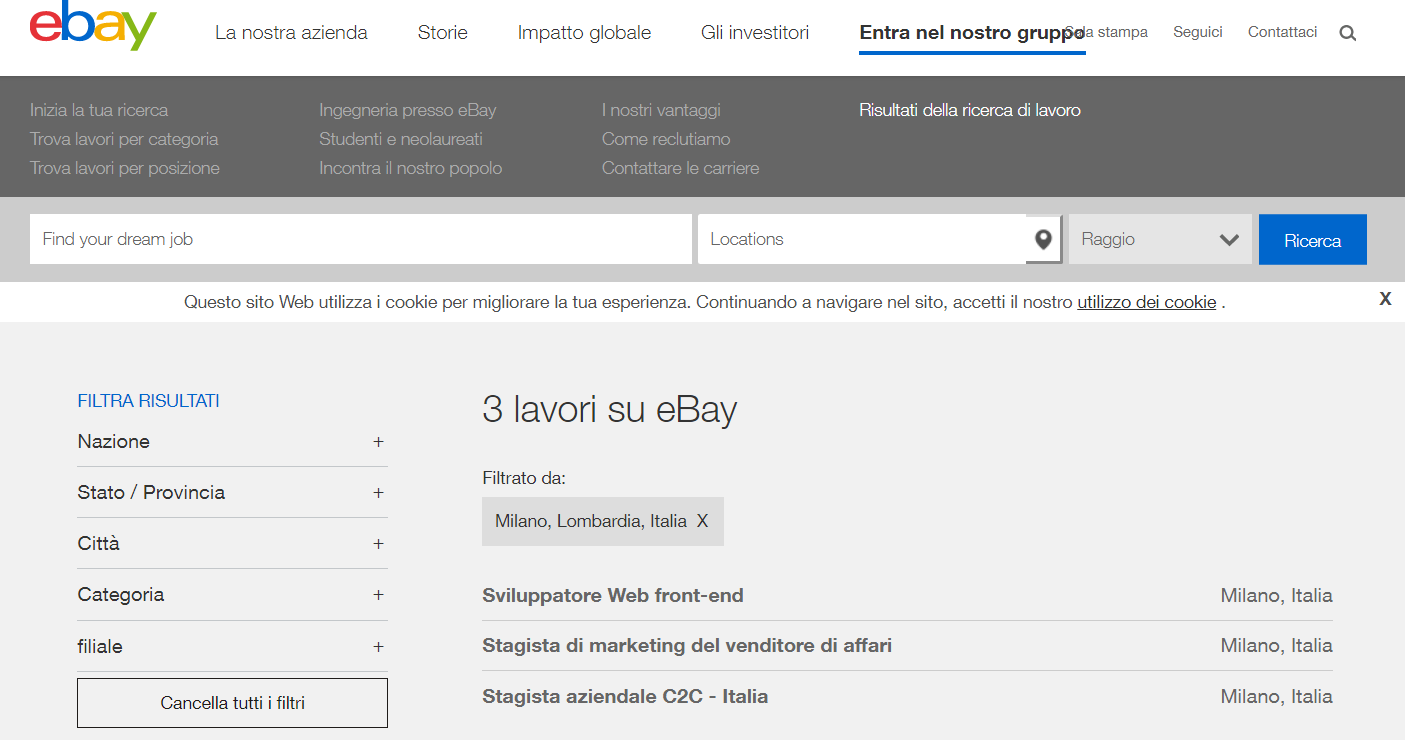Image resolution: width=1405 pixels, height=740 pixels.
Task: Open Contattare le carriere link
Action: pos(680,168)
